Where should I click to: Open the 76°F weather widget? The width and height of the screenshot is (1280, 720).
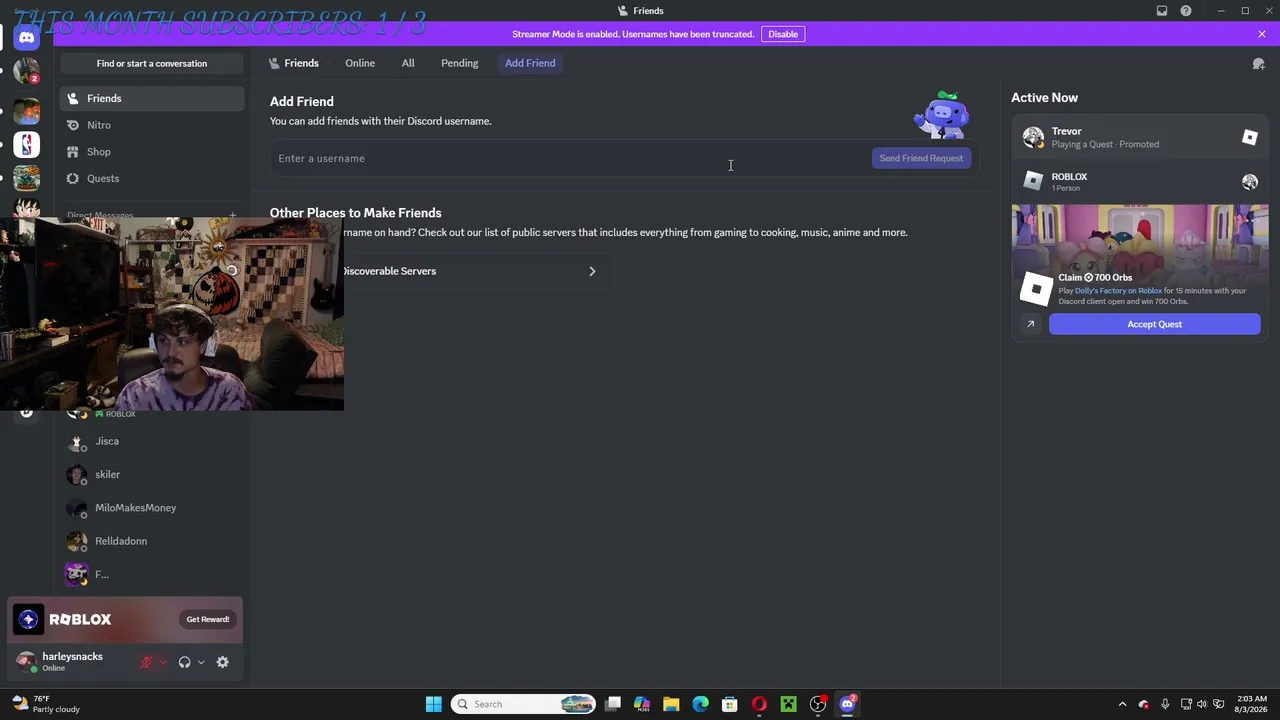click(46, 704)
